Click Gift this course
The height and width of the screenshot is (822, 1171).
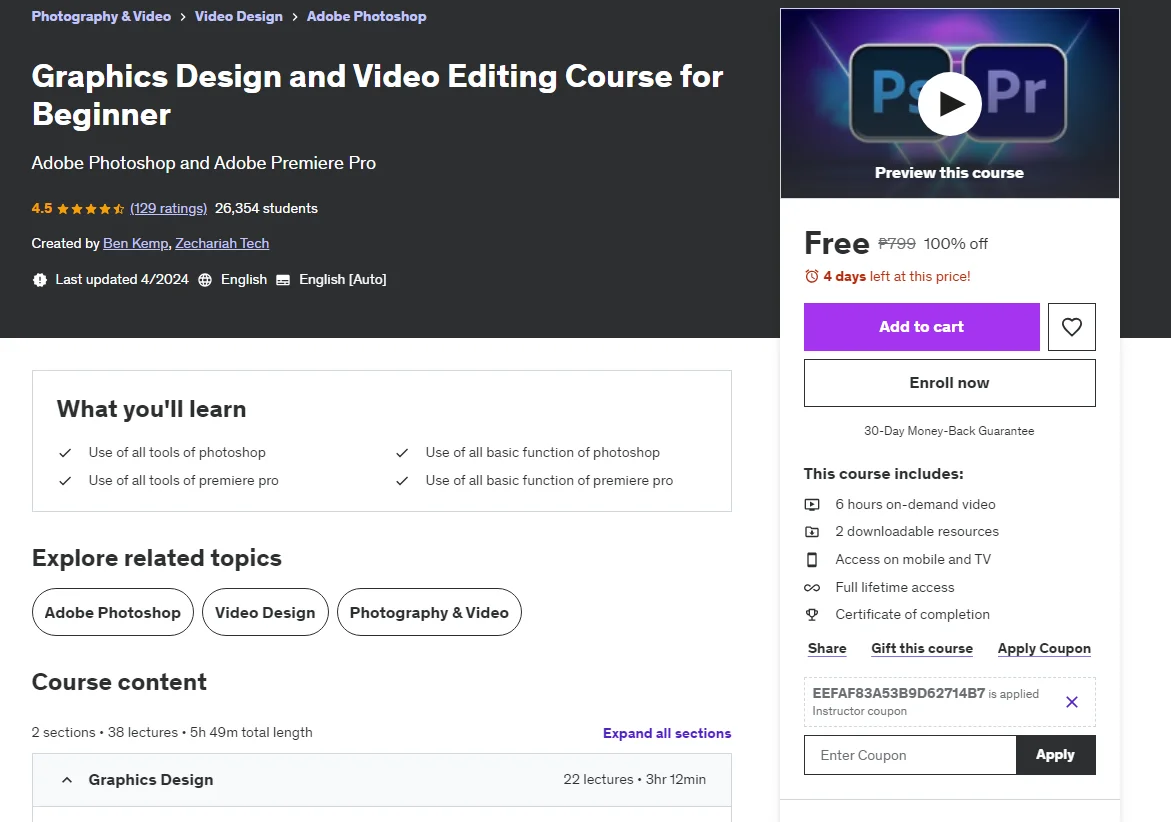pyautogui.click(x=922, y=649)
